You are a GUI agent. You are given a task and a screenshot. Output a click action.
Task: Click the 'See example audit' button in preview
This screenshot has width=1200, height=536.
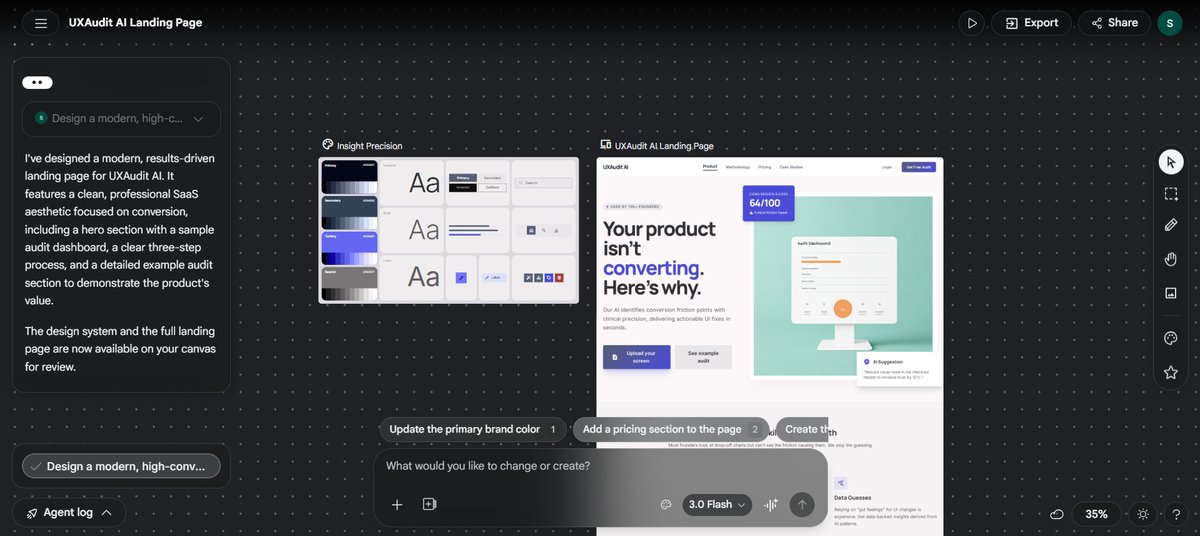(x=703, y=357)
